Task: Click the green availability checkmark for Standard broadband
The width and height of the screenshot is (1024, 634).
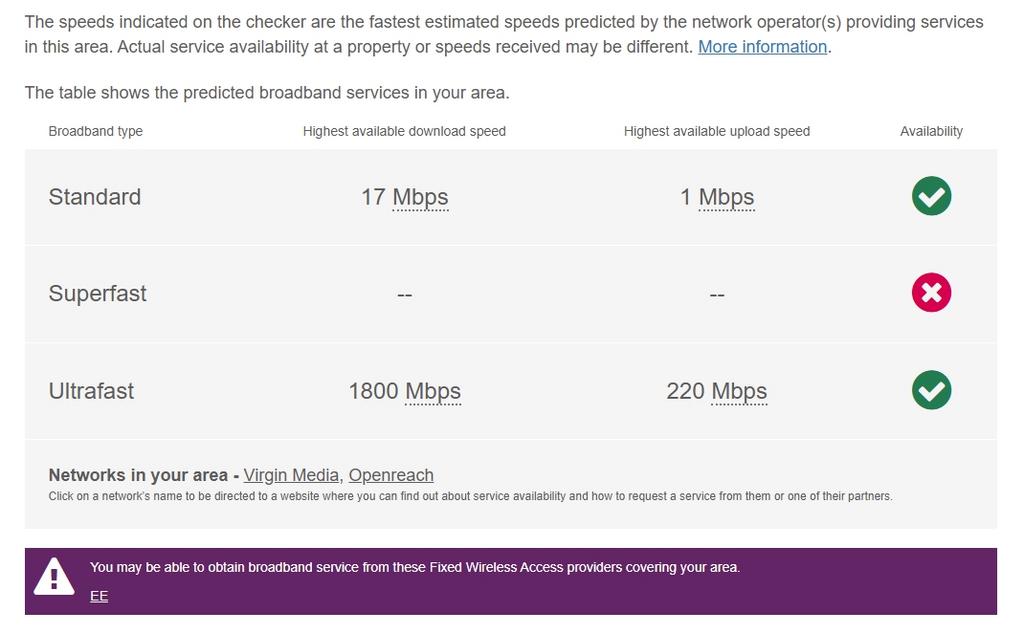Action: click(x=930, y=196)
